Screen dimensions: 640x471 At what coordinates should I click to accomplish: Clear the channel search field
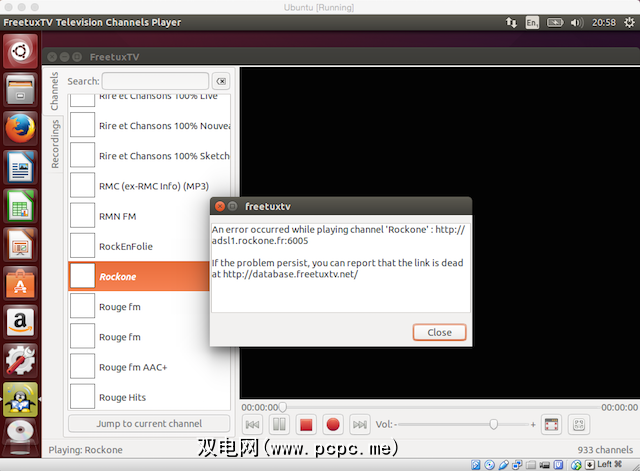click(x=221, y=81)
